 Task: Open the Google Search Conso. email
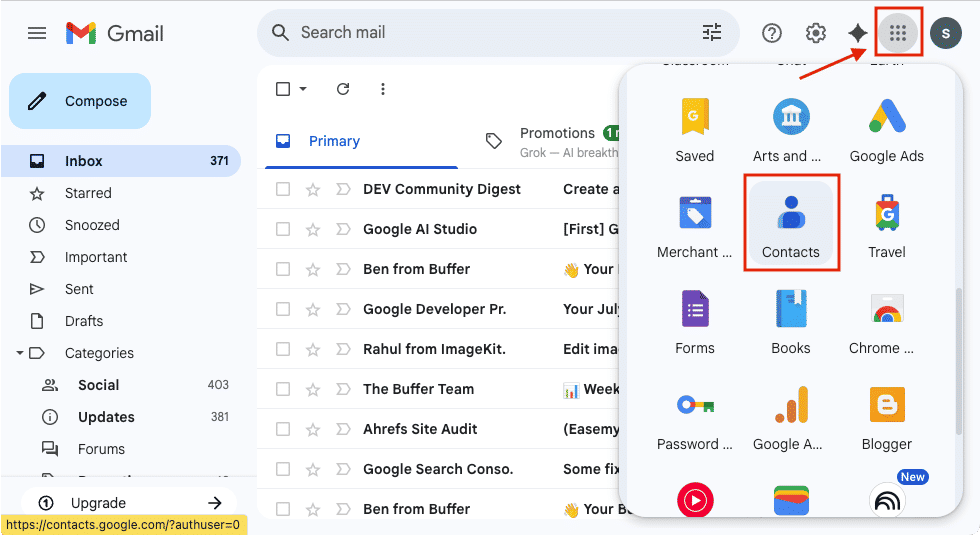438,469
